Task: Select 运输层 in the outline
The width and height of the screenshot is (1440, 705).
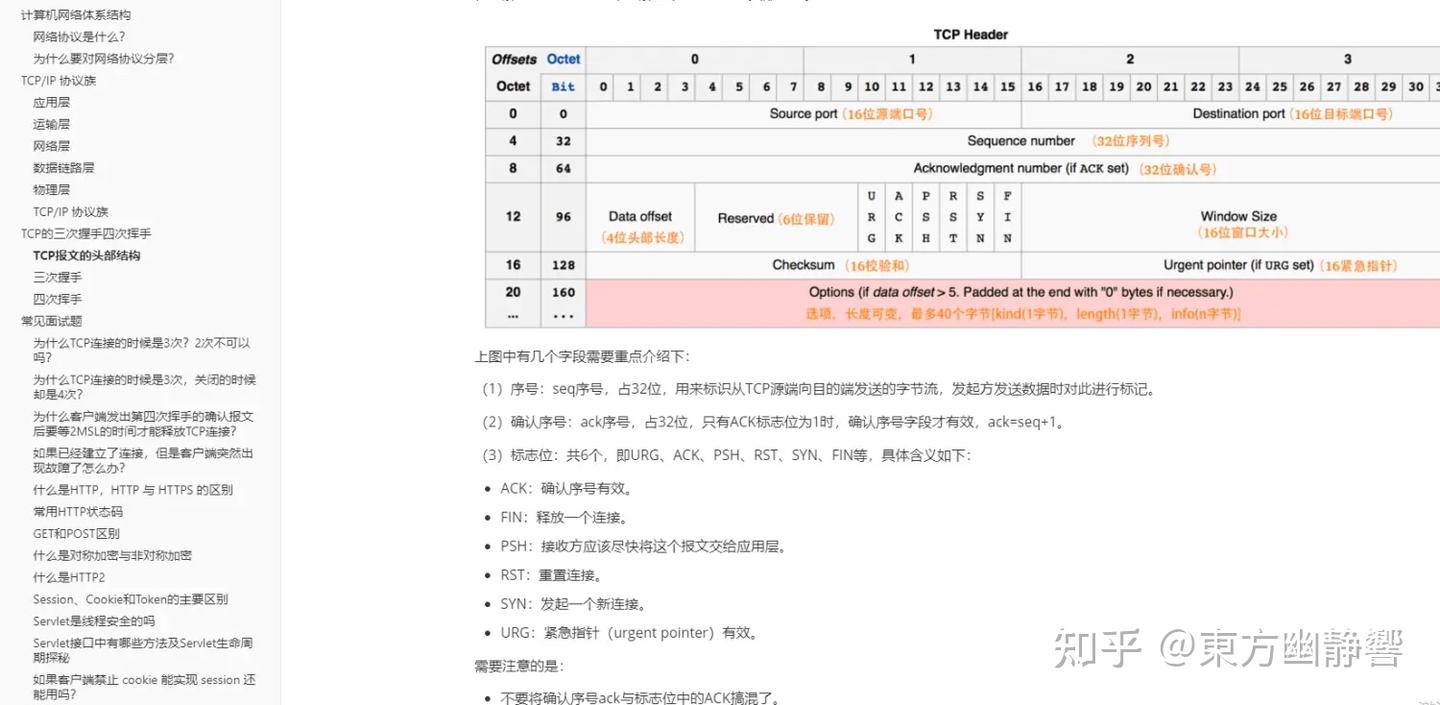Action: (x=51, y=125)
